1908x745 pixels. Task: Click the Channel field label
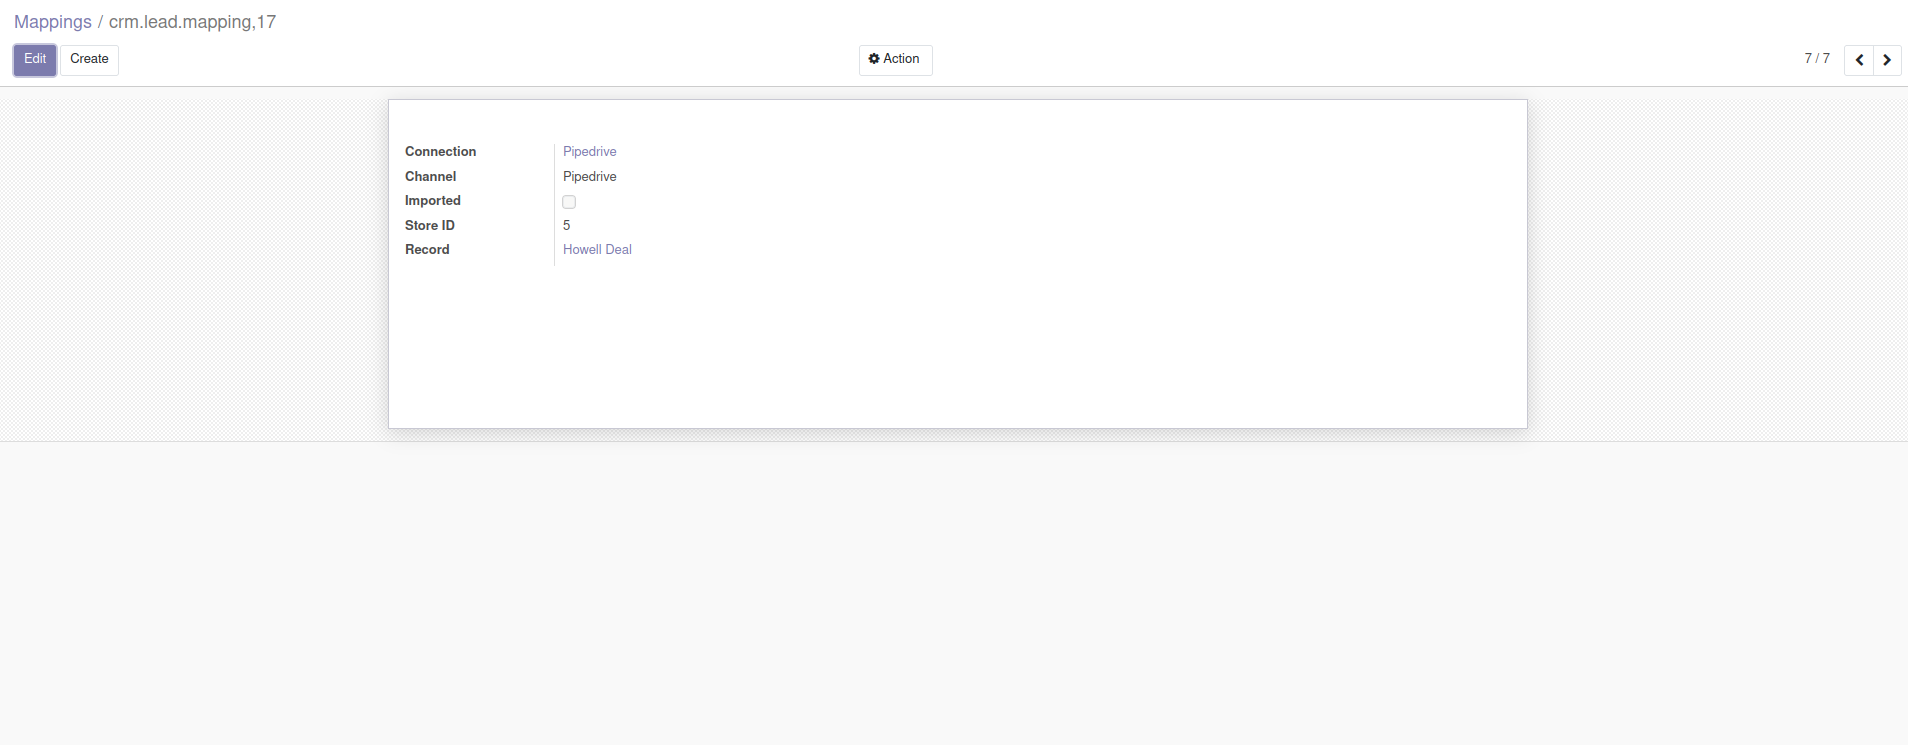(x=430, y=177)
